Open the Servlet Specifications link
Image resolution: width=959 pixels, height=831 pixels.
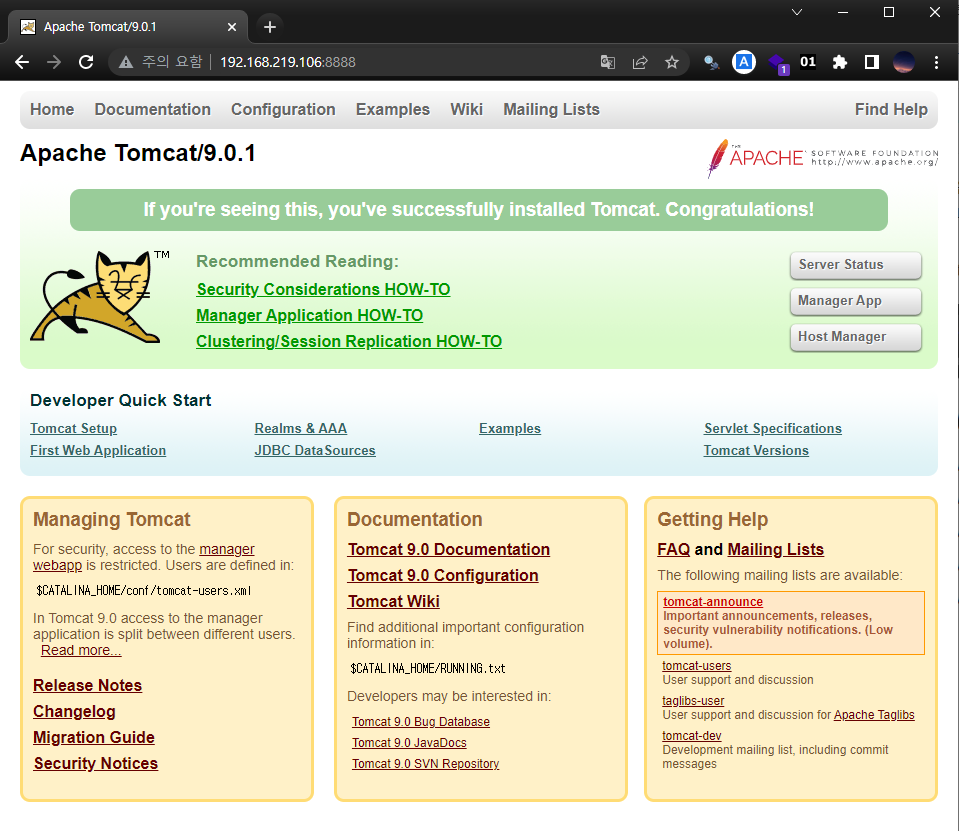(x=772, y=429)
